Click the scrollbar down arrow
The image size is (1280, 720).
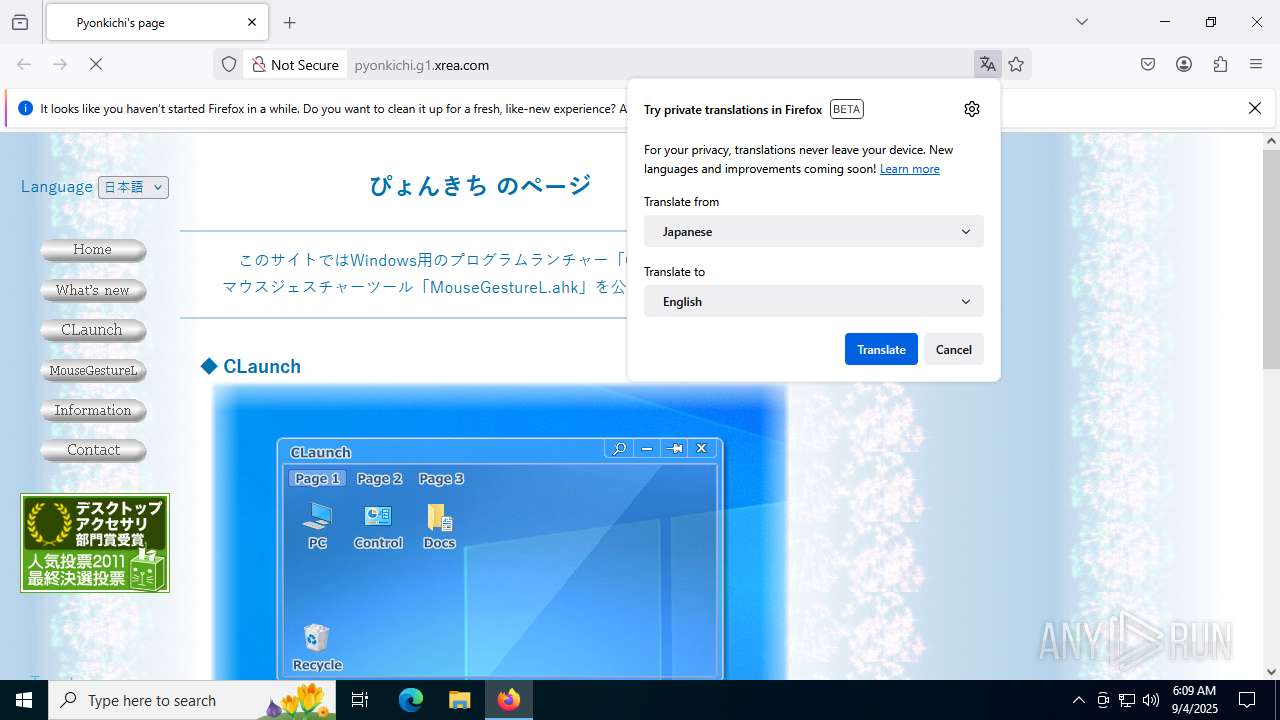[1271, 672]
